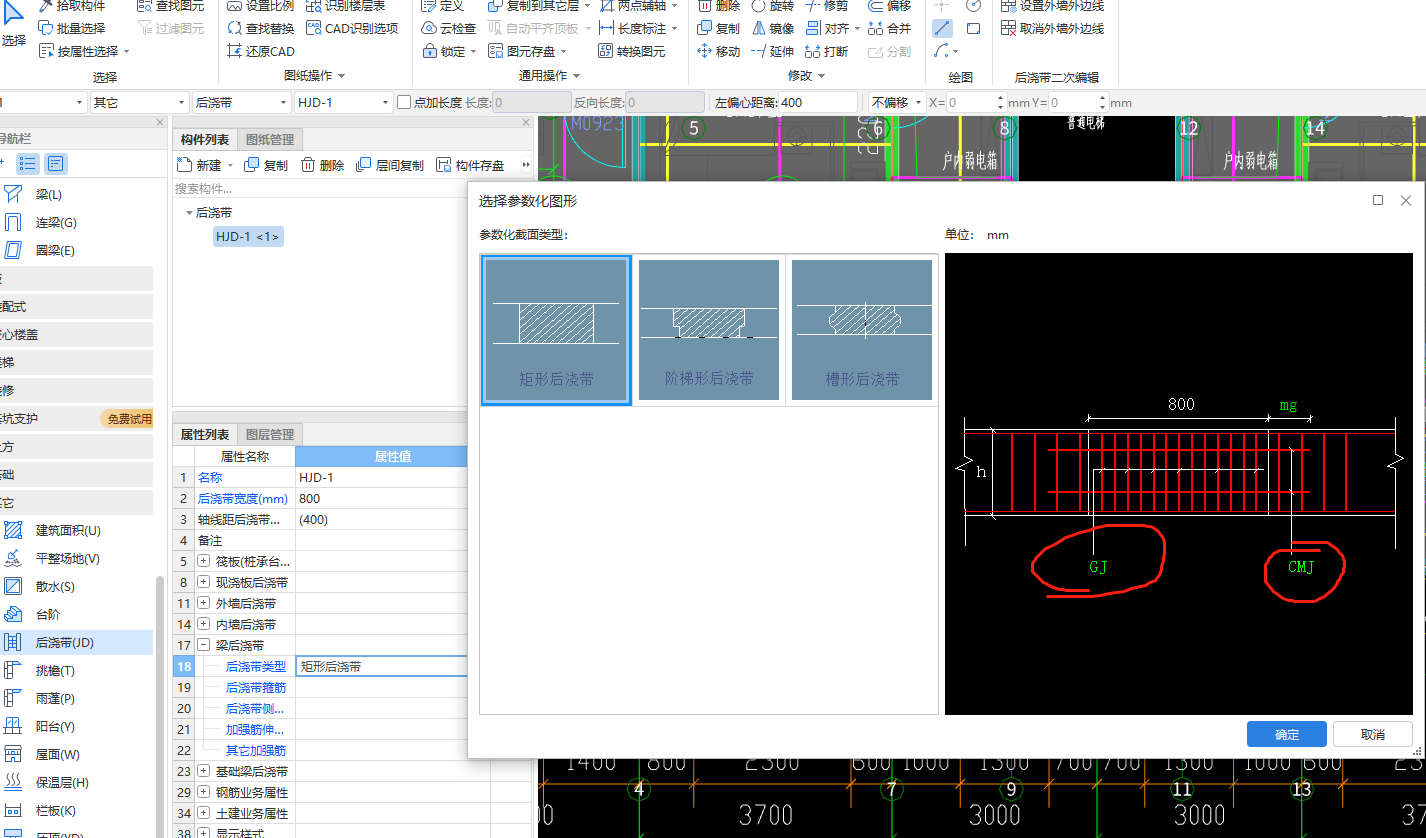Screen dimensions: 1426x838
Task: Click 取消 to cancel the dialog
Action: (1373, 734)
